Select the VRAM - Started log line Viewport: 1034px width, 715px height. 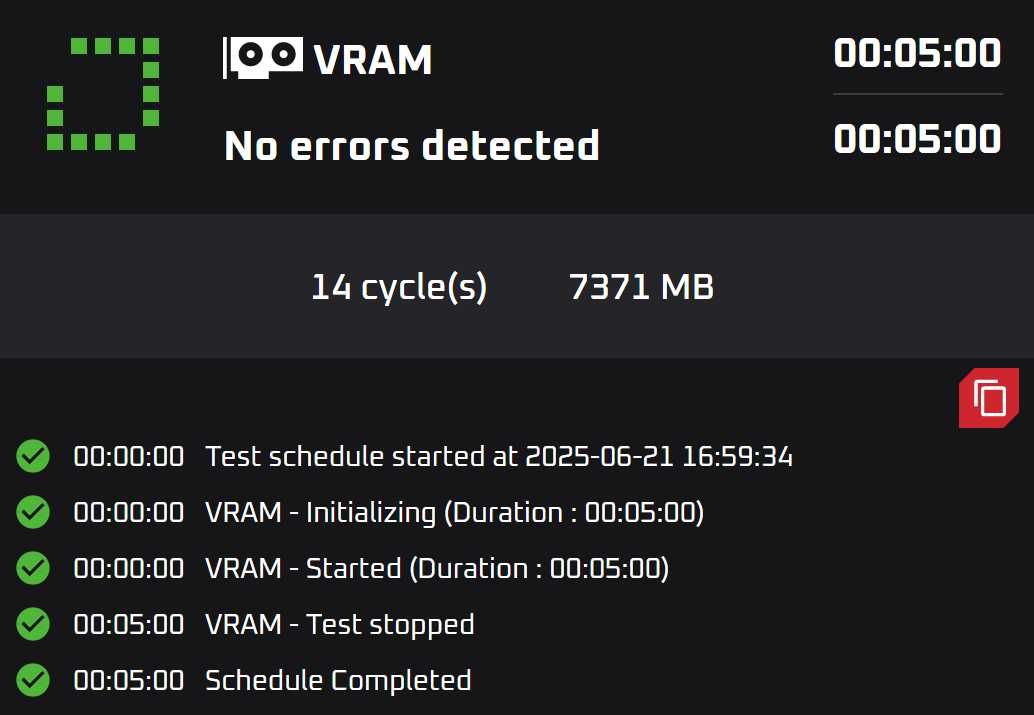tap(371, 569)
